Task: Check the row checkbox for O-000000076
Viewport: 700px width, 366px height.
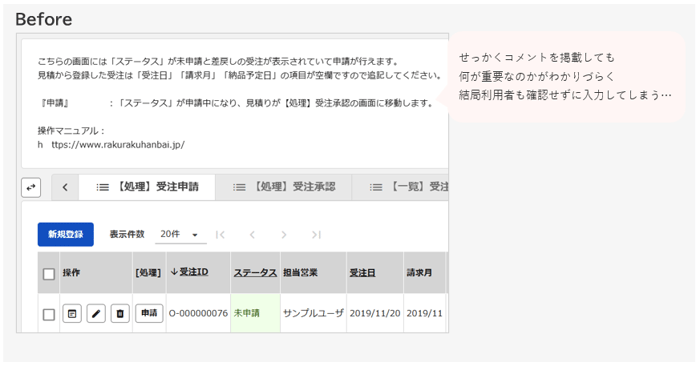Action: tap(49, 314)
